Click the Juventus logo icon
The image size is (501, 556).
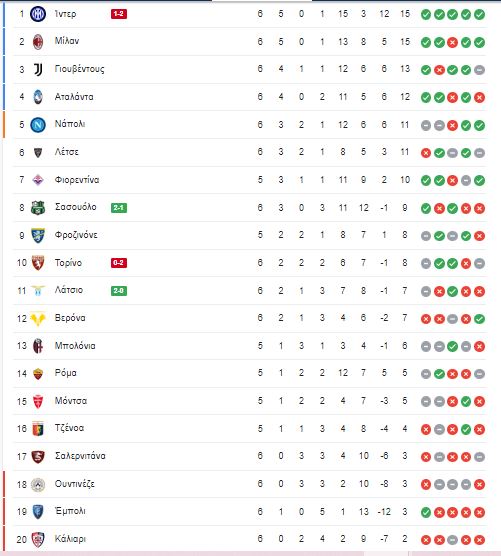[38, 70]
